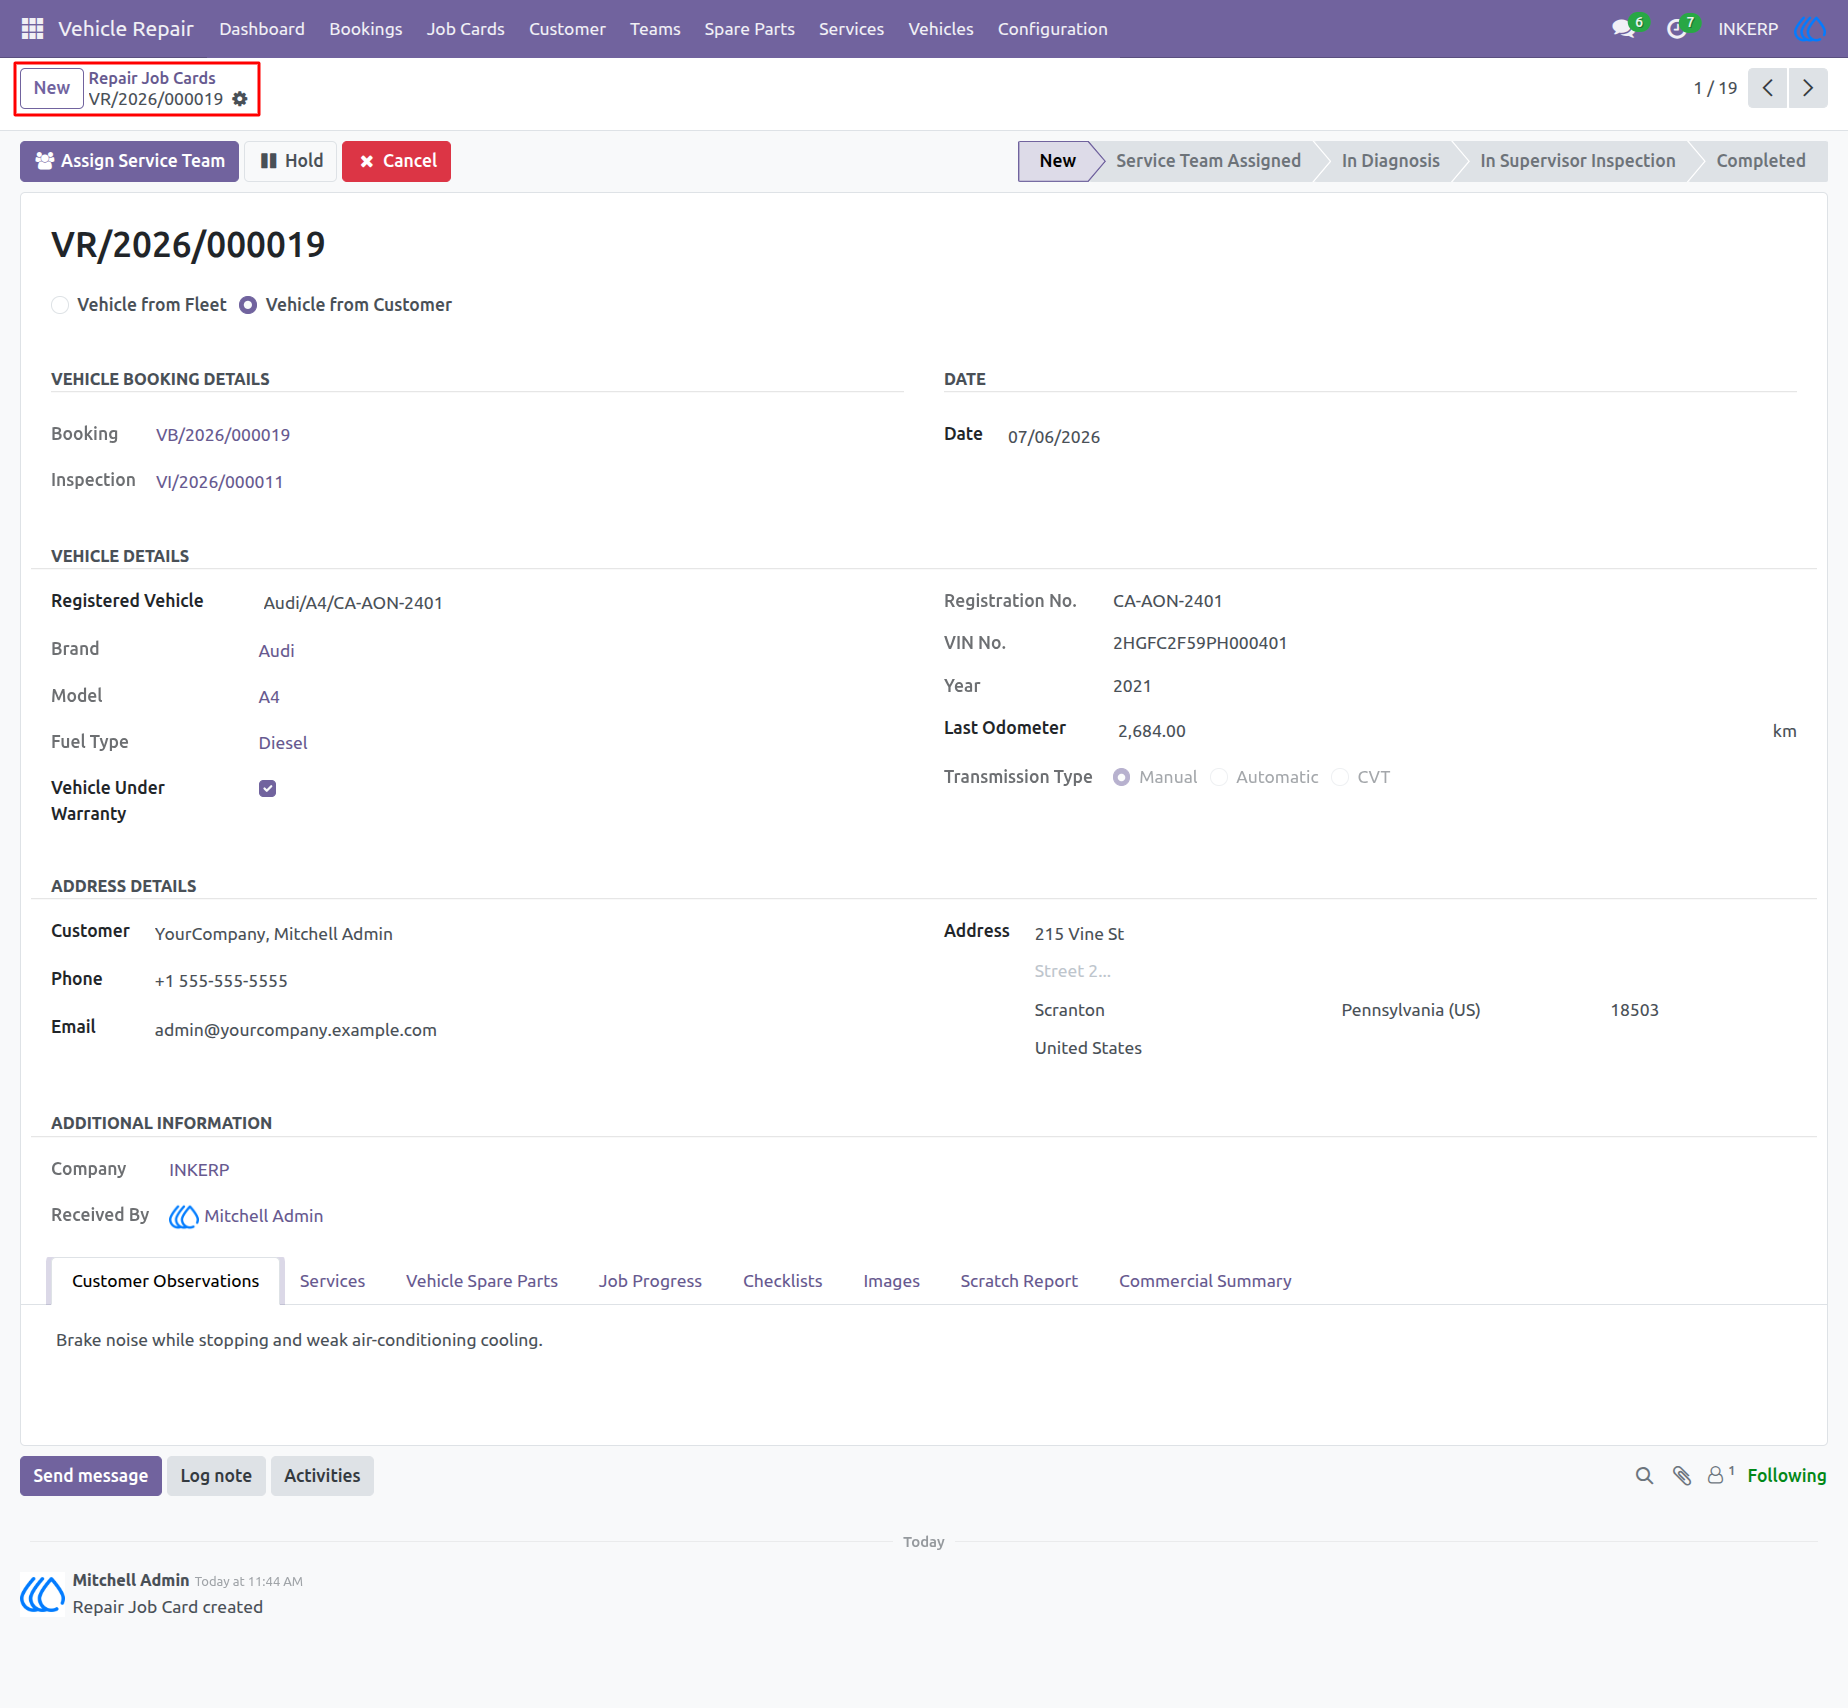Click the Following button
The width and height of the screenshot is (1848, 1708).
(1787, 1476)
